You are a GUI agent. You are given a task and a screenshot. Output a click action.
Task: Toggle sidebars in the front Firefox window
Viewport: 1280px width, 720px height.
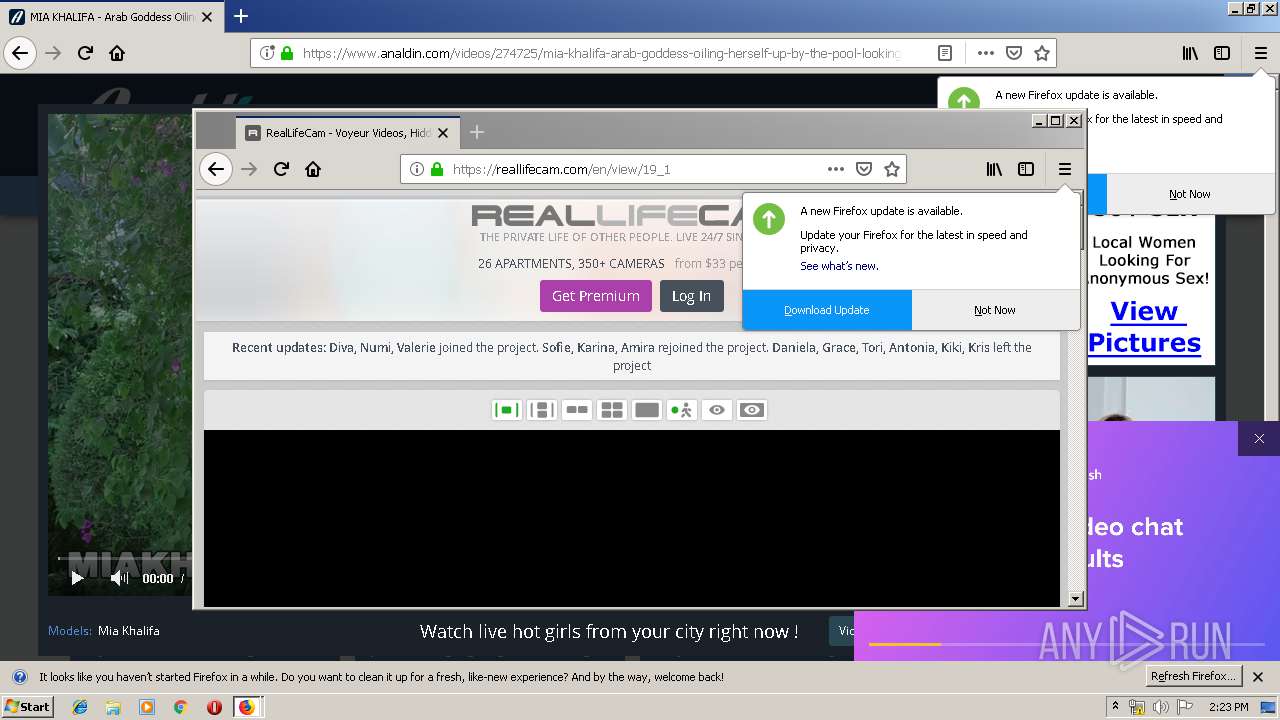point(1026,169)
